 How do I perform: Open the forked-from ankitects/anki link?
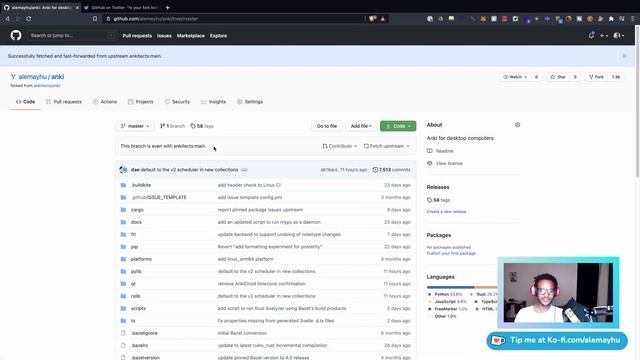point(47,86)
